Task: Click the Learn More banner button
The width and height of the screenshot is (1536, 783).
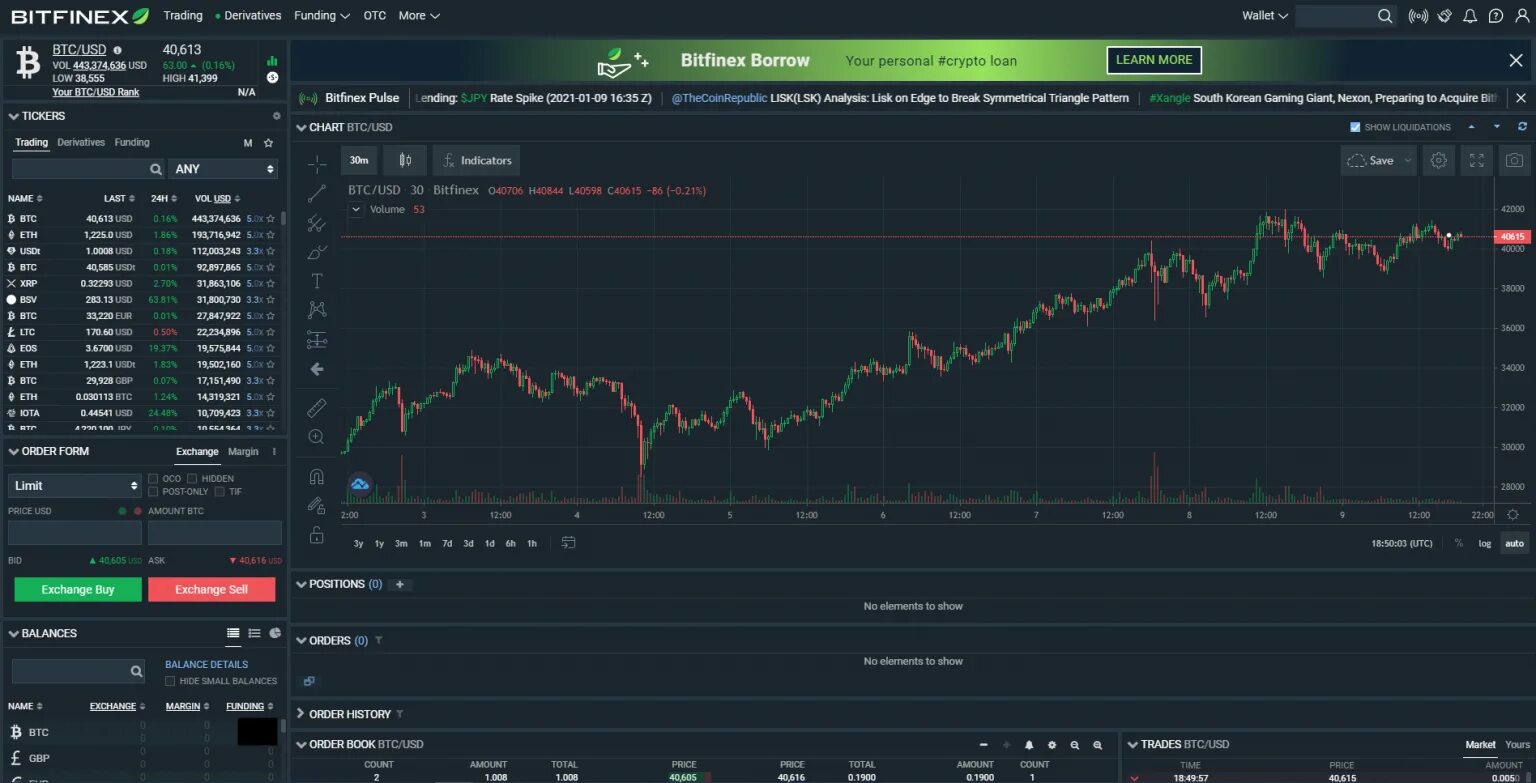Action: pos(1154,60)
